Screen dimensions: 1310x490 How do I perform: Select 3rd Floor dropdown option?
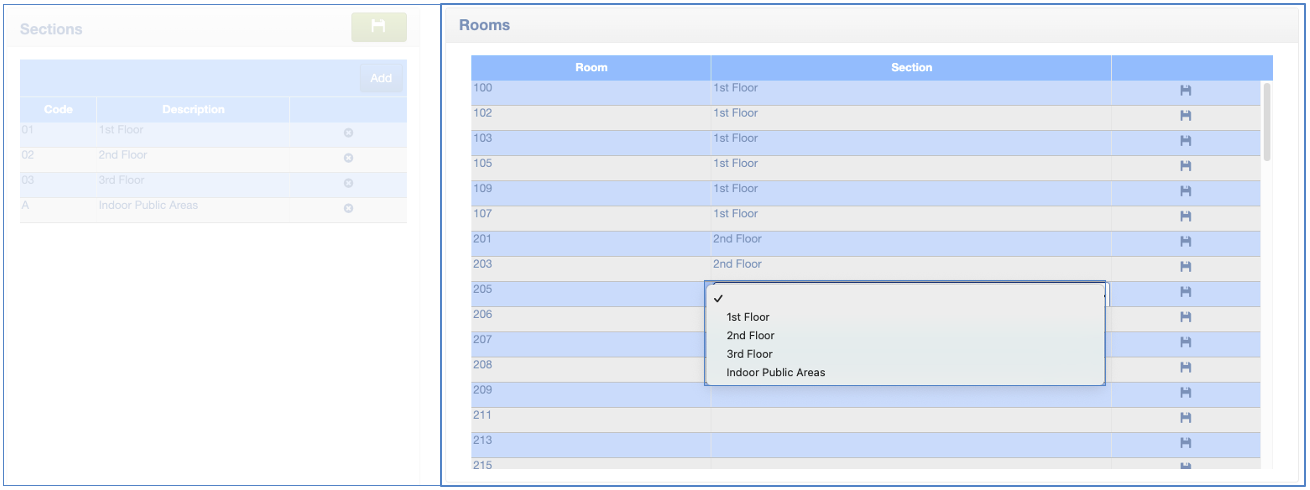749,354
